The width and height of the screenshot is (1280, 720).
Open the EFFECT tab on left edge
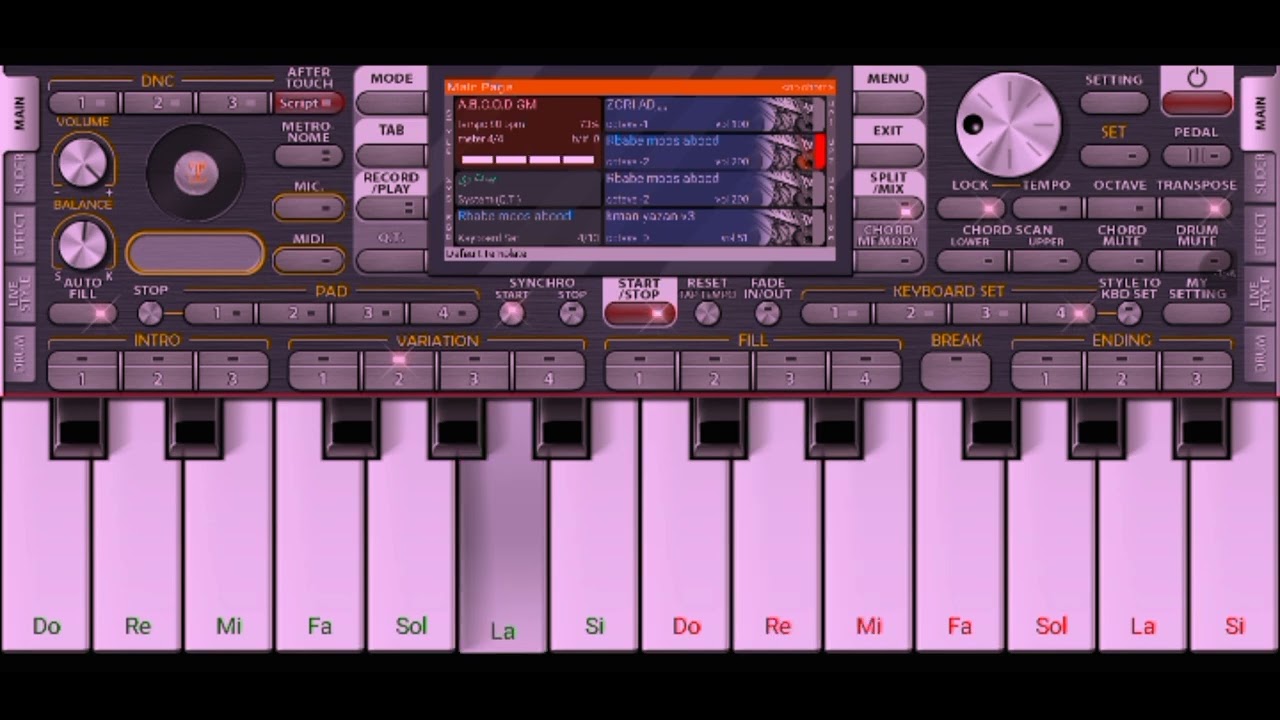[18, 233]
